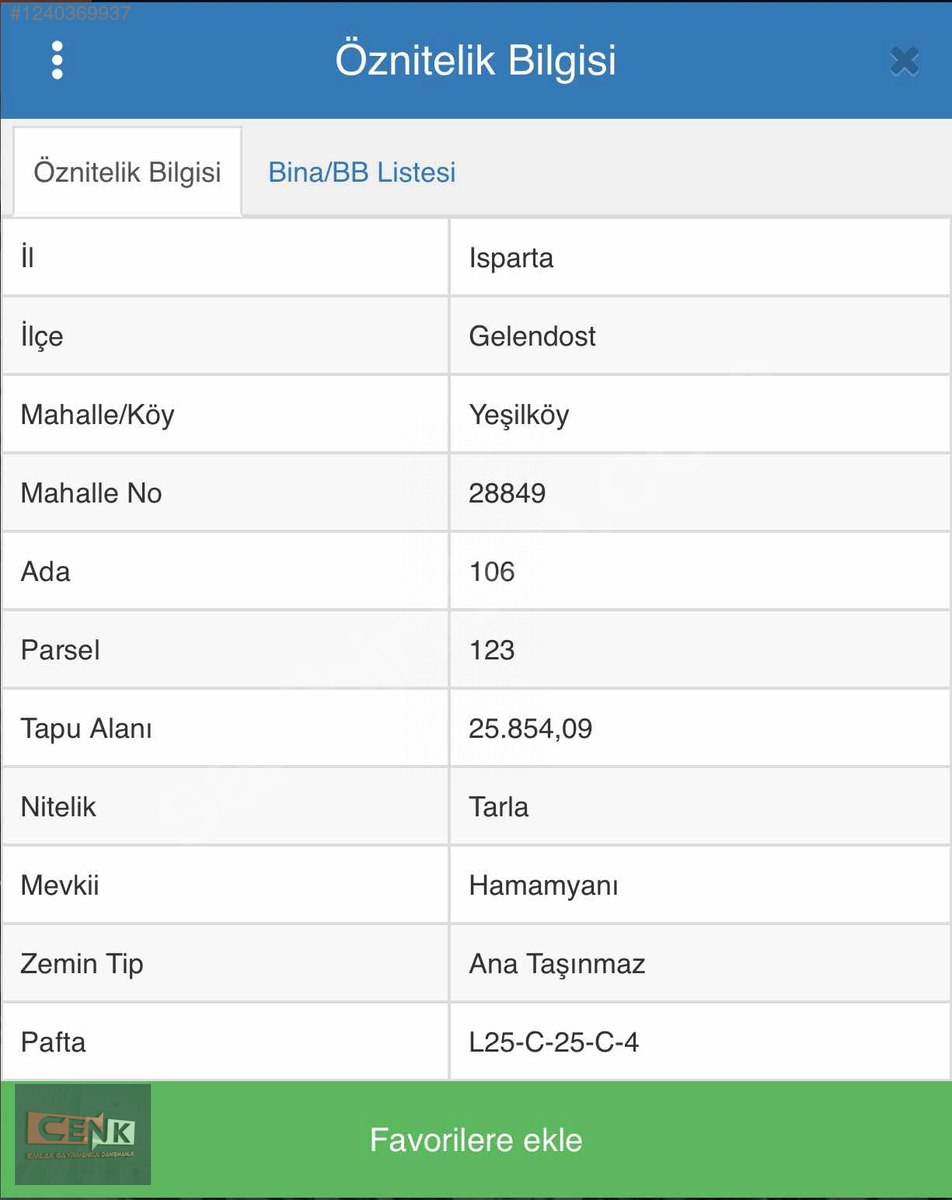Image resolution: width=952 pixels, height=1200 pixels.
Task: Select the Parsel value 123
Action: [x=699, y=650]
